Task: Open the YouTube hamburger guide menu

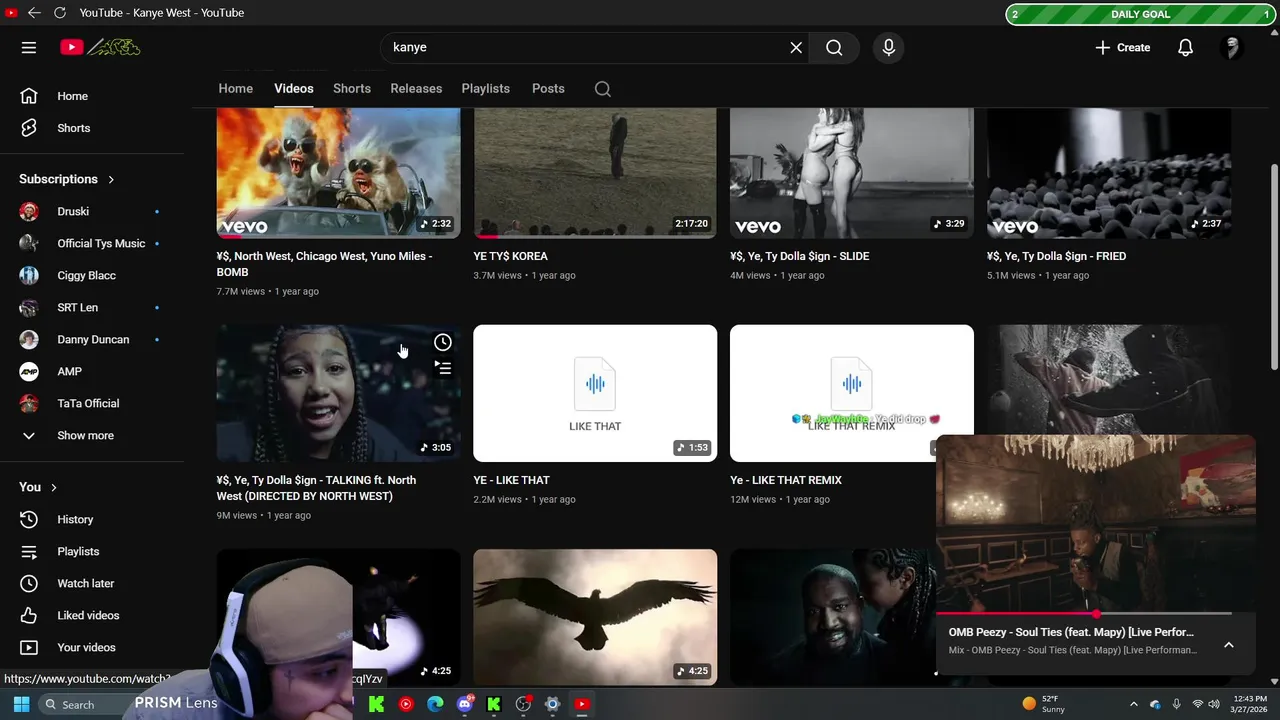Action: [29, 47]
